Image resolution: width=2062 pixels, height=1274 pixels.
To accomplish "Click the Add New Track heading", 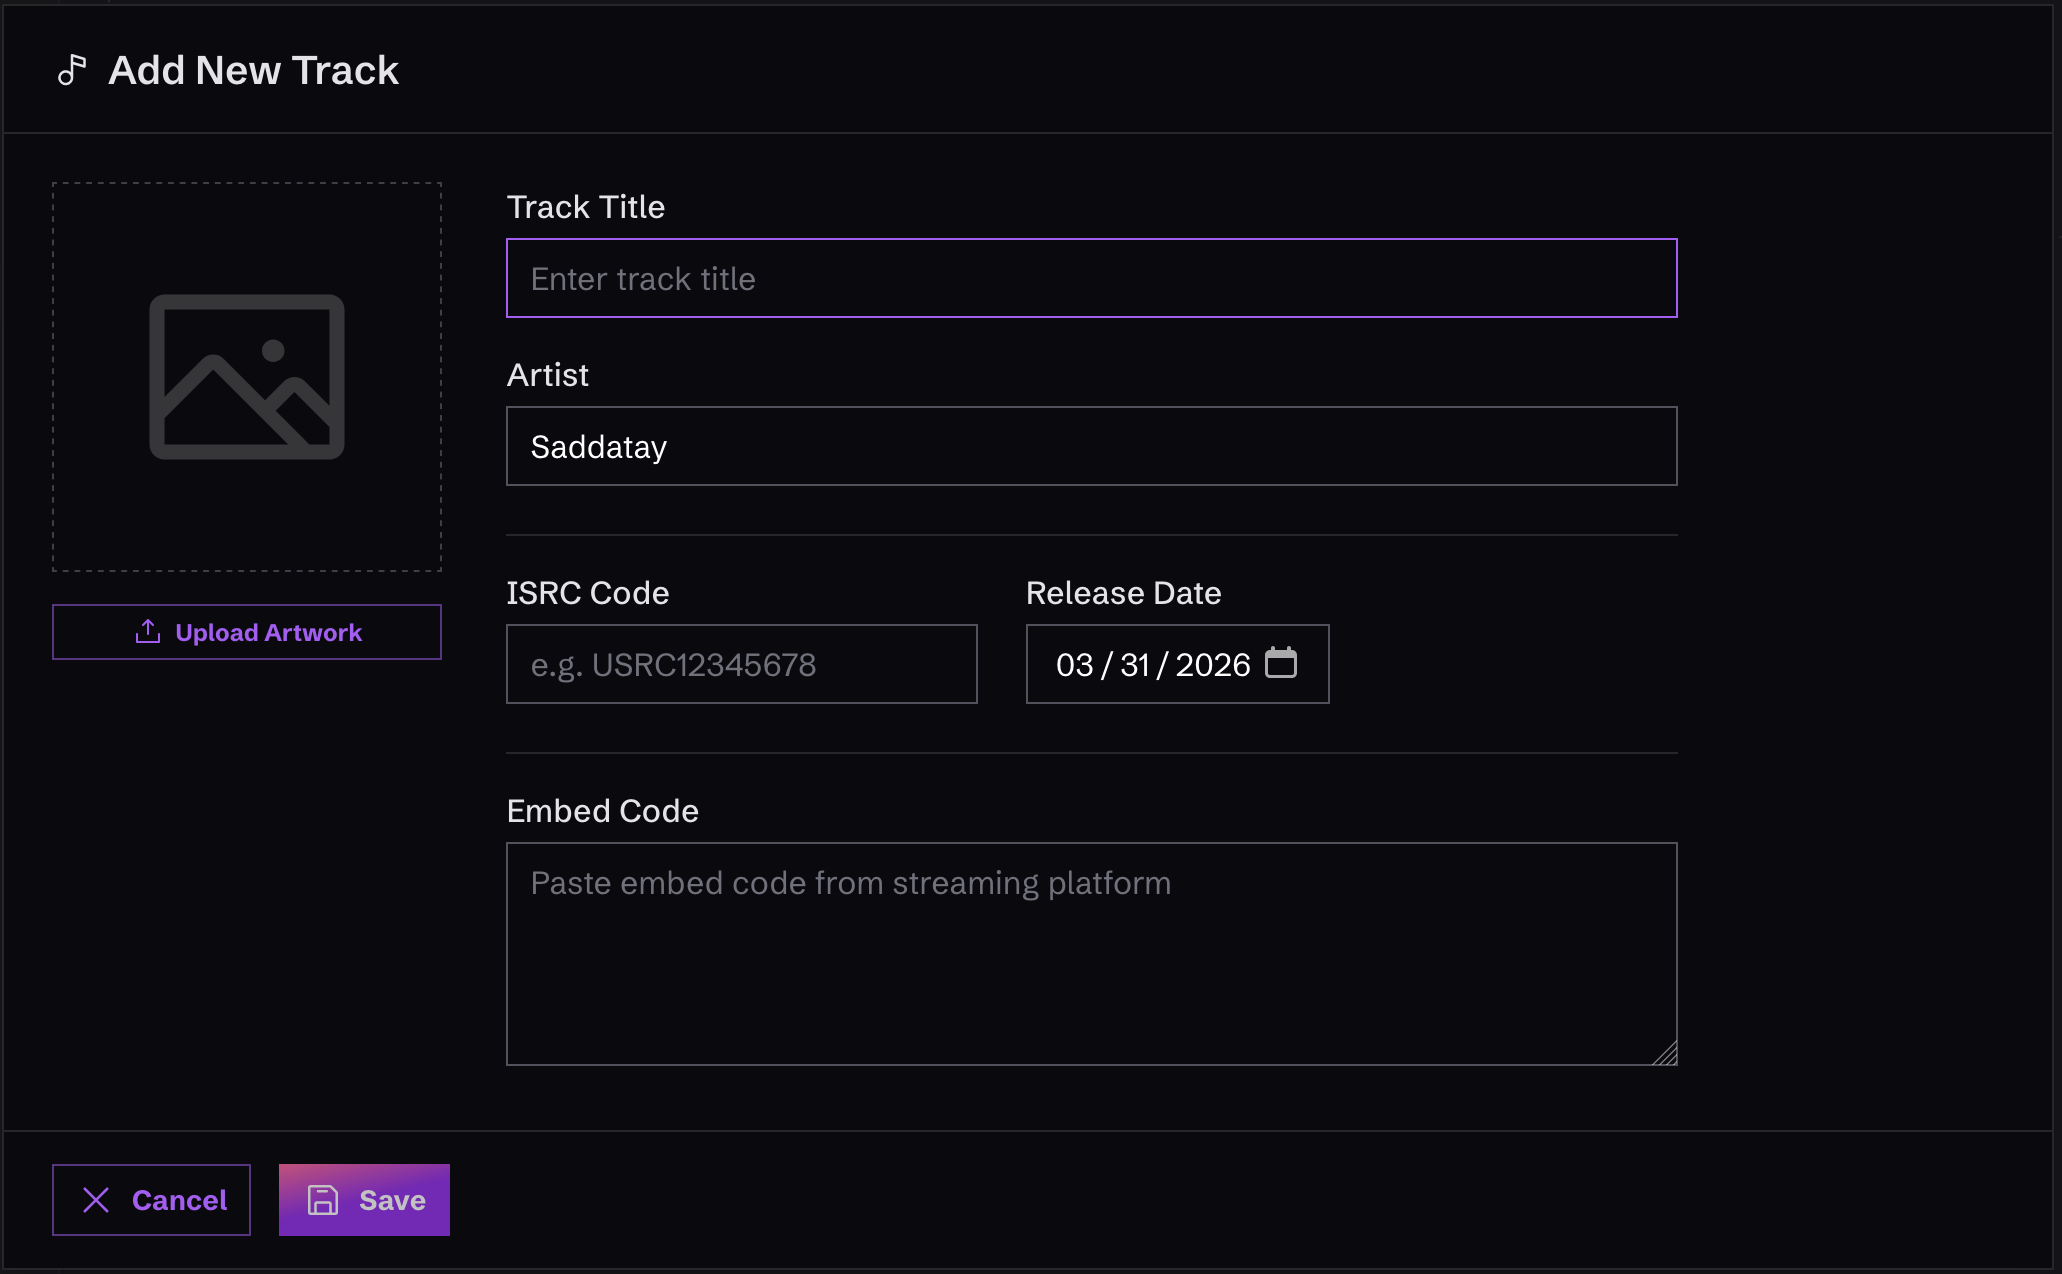I will click(x=254, y=70).
